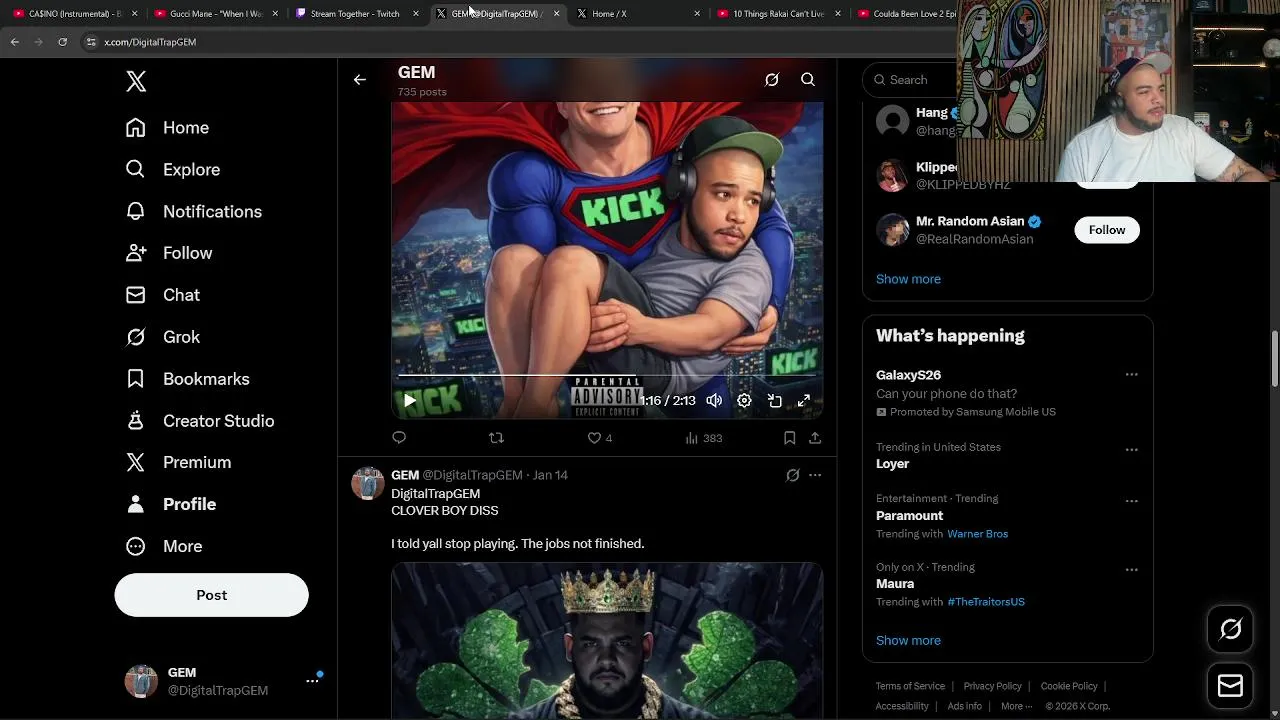Open more options for Loyer trend
This screenshot has width=1280, height=720.
1131,450
